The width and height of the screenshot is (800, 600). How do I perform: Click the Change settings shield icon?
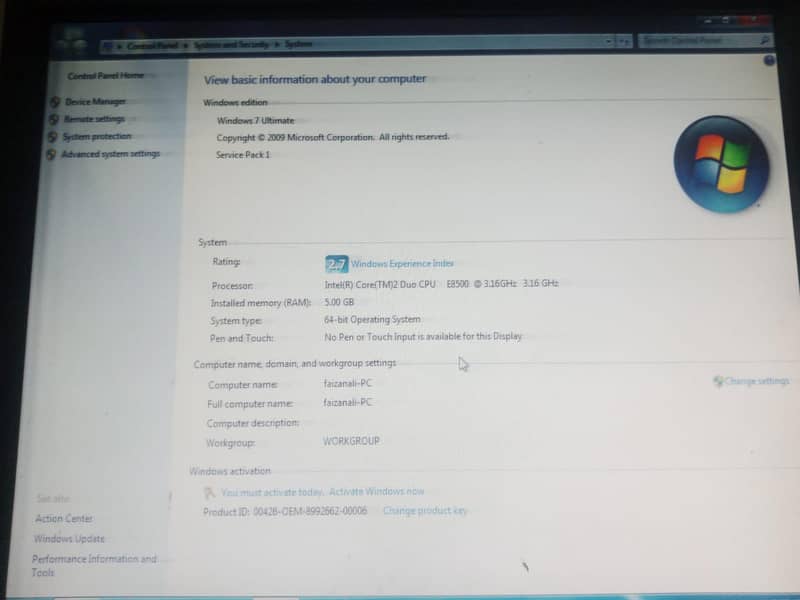(x=718, y=381)
